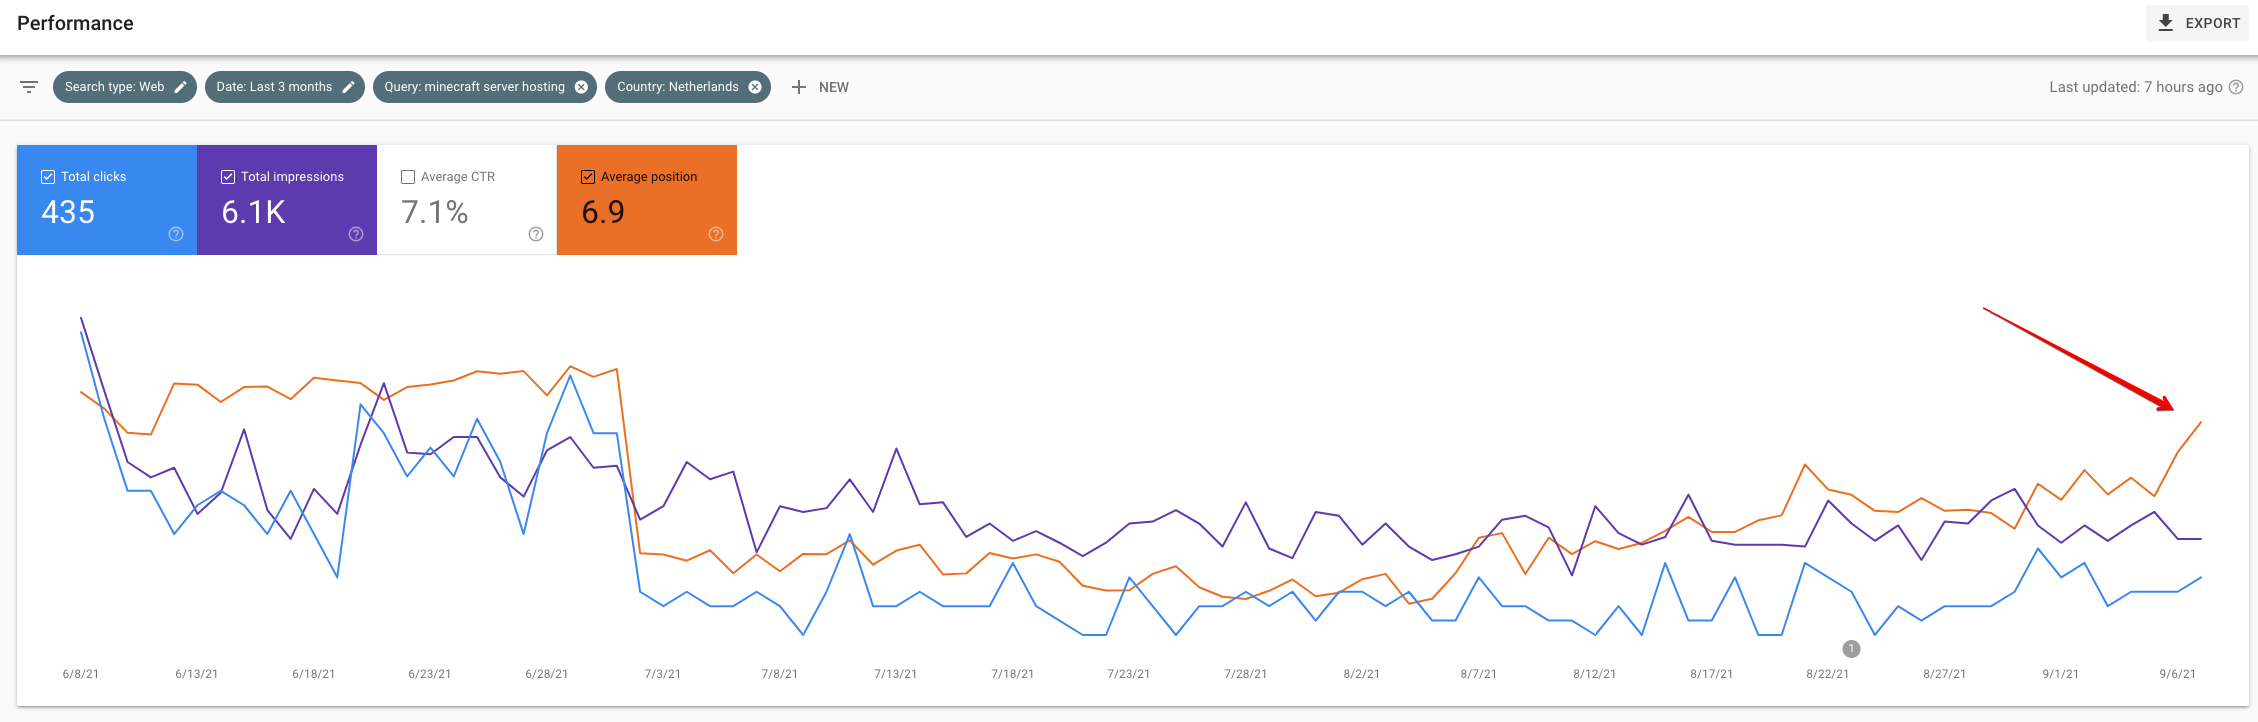Screen dimensions: 2258x722
Task: Export the performance report
Action: click(x=2197, y=23)
